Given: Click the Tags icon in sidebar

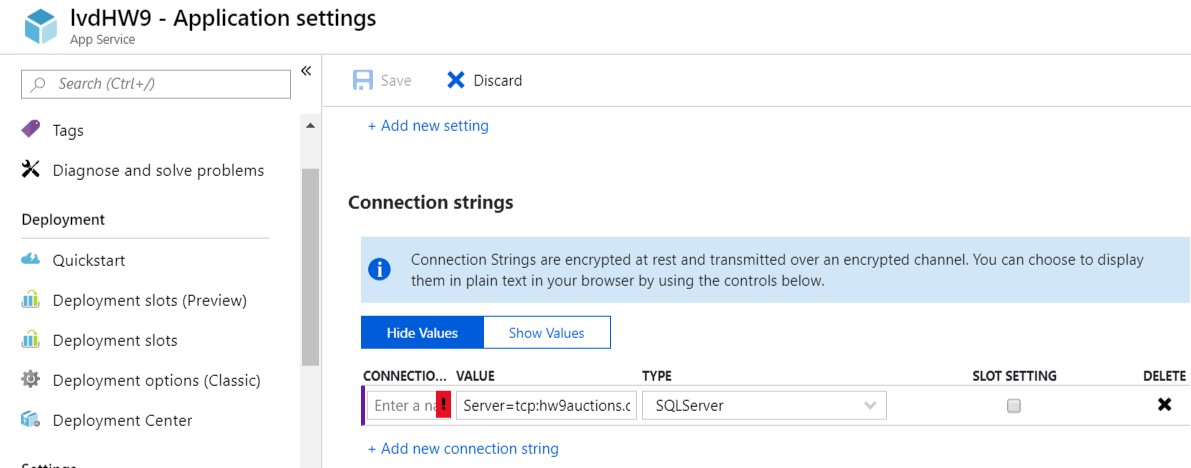Looking at the screenshot, I should click(x=31, y=130).
